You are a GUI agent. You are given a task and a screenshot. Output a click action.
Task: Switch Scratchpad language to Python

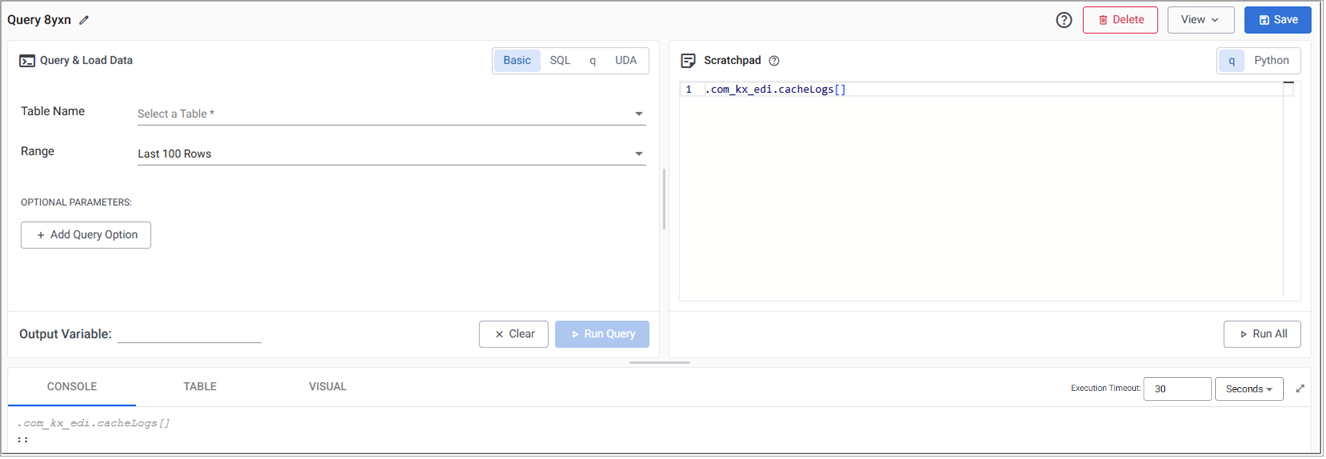click(1271, 61)
